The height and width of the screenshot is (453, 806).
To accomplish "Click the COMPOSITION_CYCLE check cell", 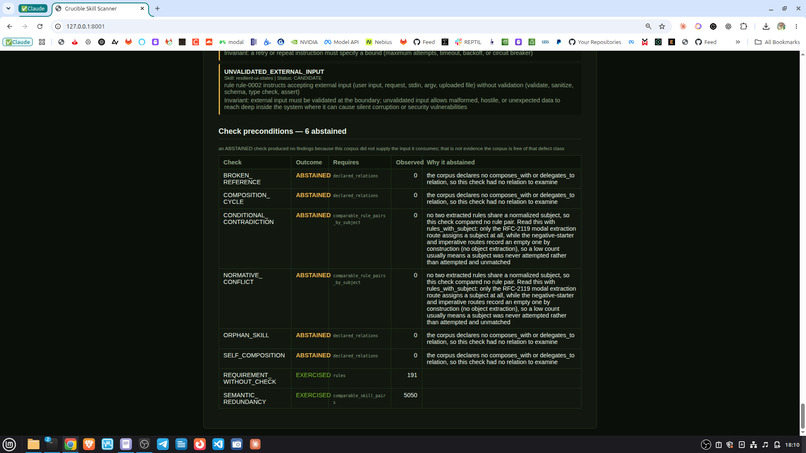I will (x=255, y=198).
